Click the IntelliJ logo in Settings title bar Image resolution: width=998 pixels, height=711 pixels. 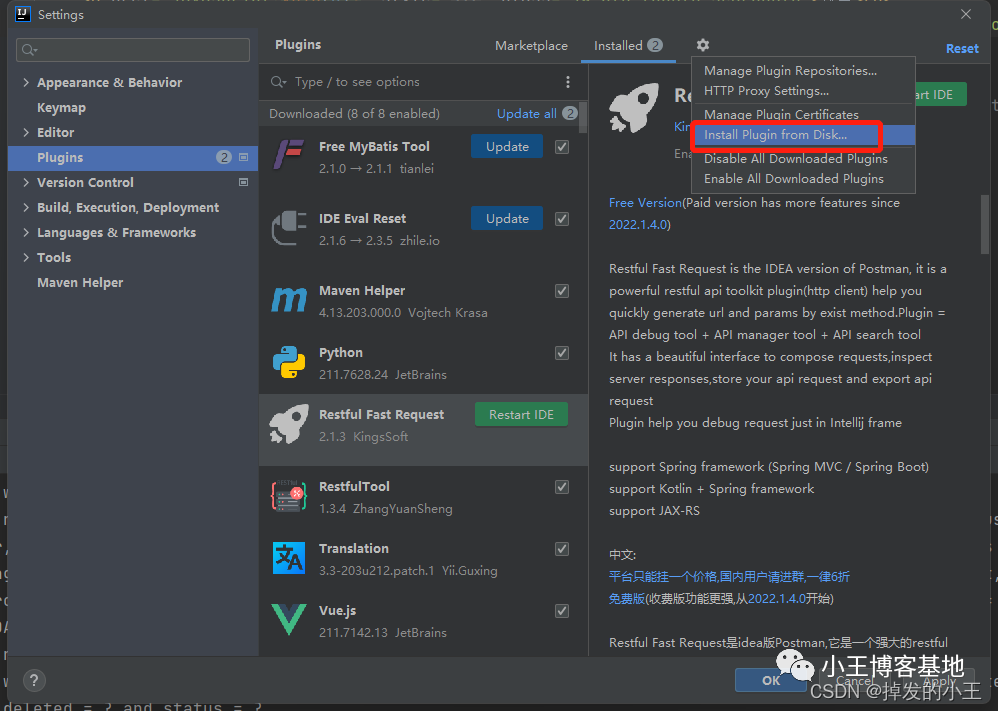point(23,14)
